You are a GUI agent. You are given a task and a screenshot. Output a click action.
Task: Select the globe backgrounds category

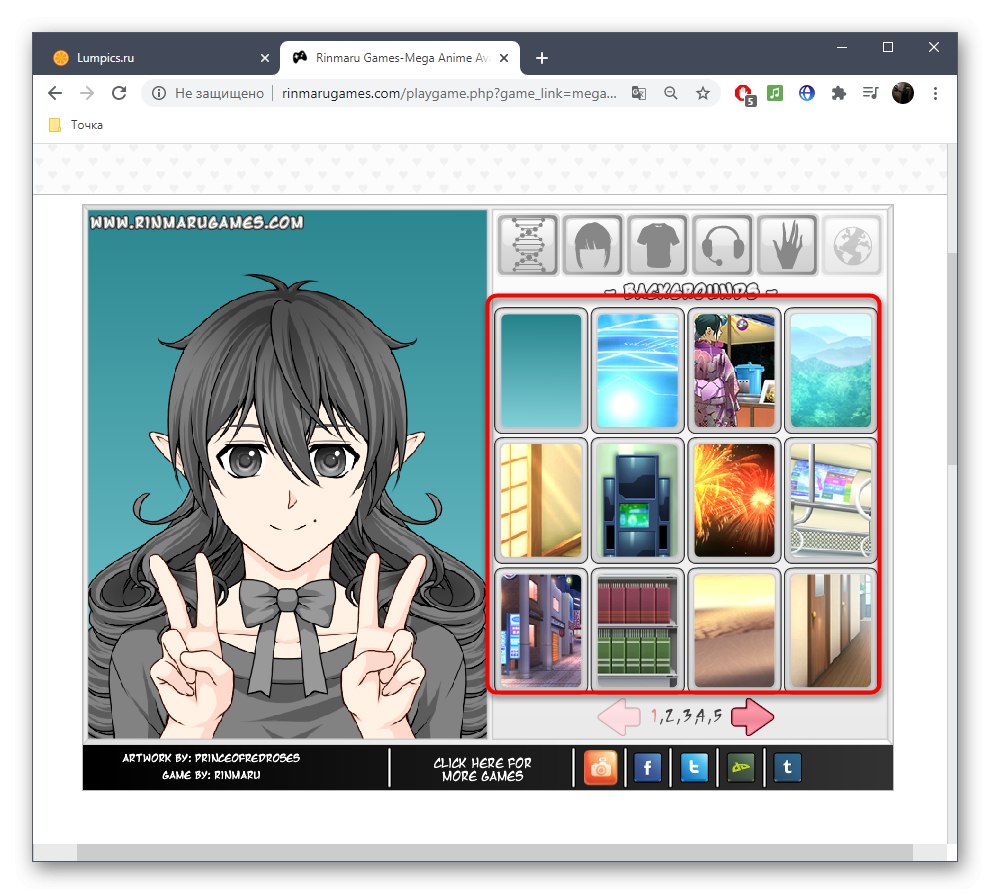click(852, 245)
